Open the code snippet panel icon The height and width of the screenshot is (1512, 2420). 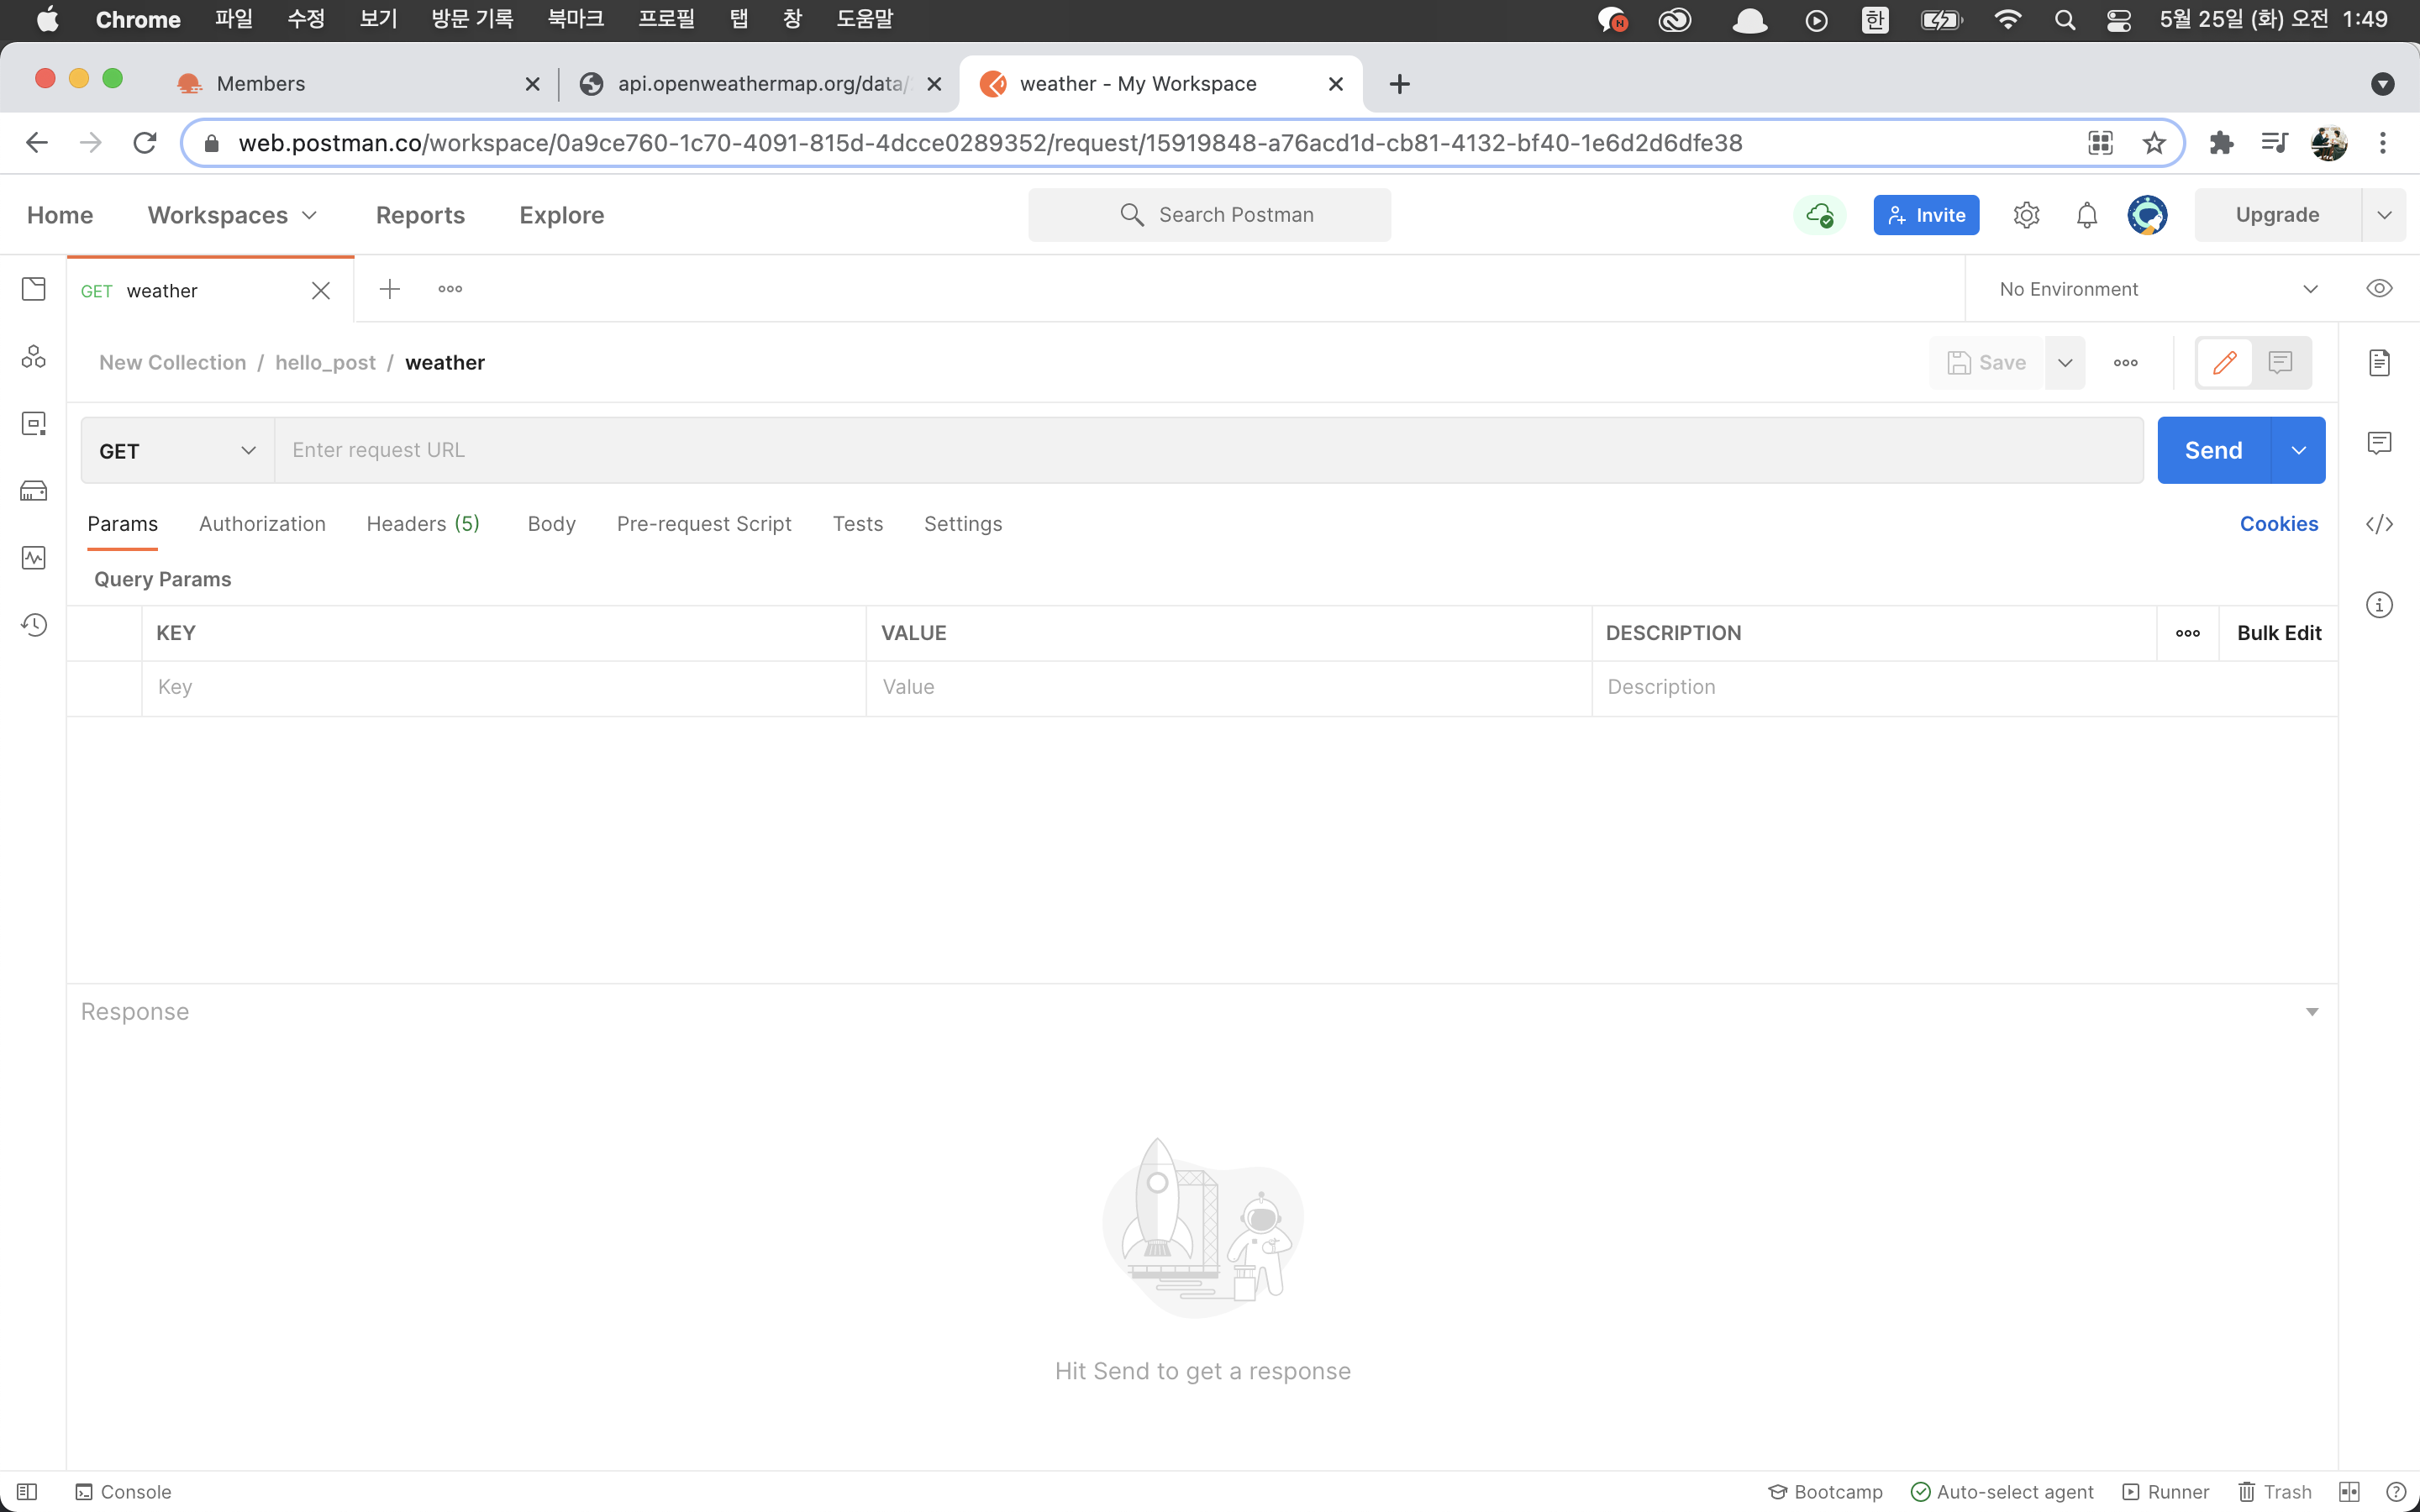click(2379, 524)
